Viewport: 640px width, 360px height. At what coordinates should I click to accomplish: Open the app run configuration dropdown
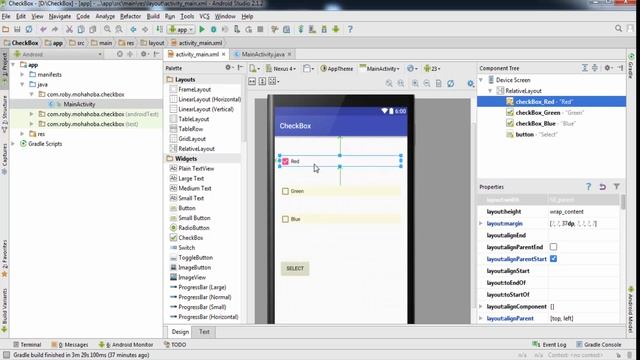click(x=180, y=29)
